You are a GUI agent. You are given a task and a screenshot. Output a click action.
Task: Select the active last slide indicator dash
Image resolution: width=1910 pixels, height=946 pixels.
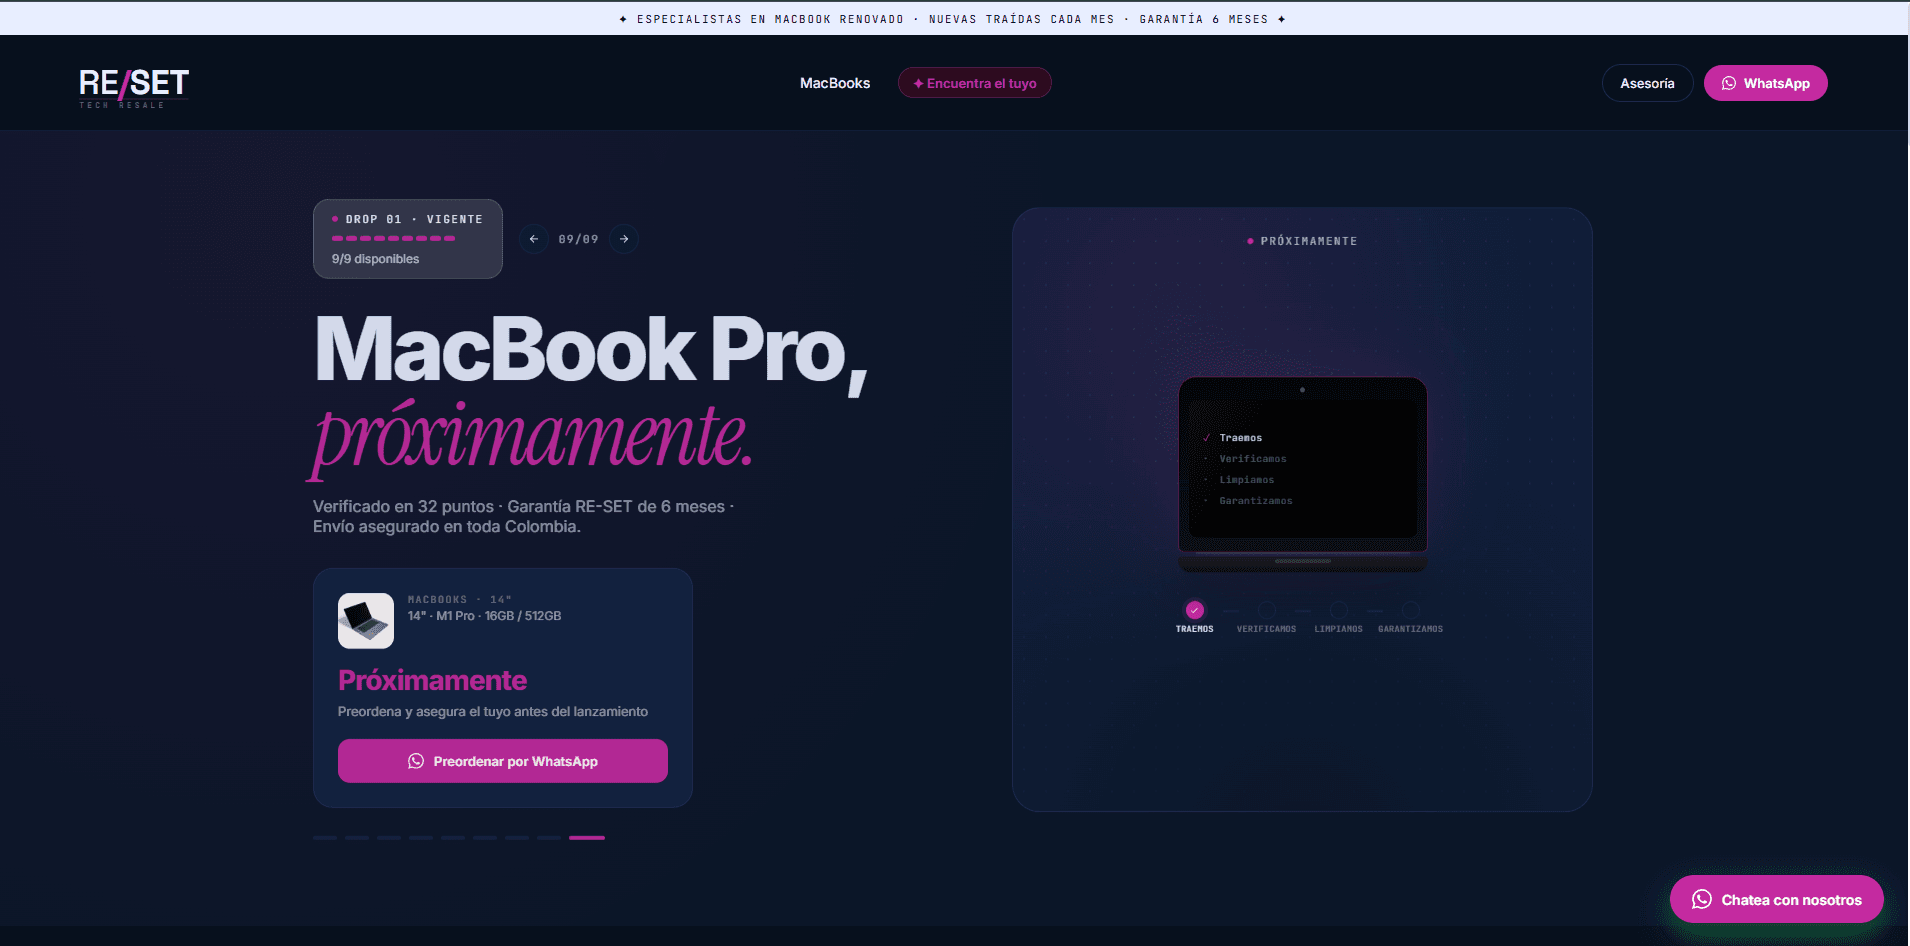[x=587, y=837]
